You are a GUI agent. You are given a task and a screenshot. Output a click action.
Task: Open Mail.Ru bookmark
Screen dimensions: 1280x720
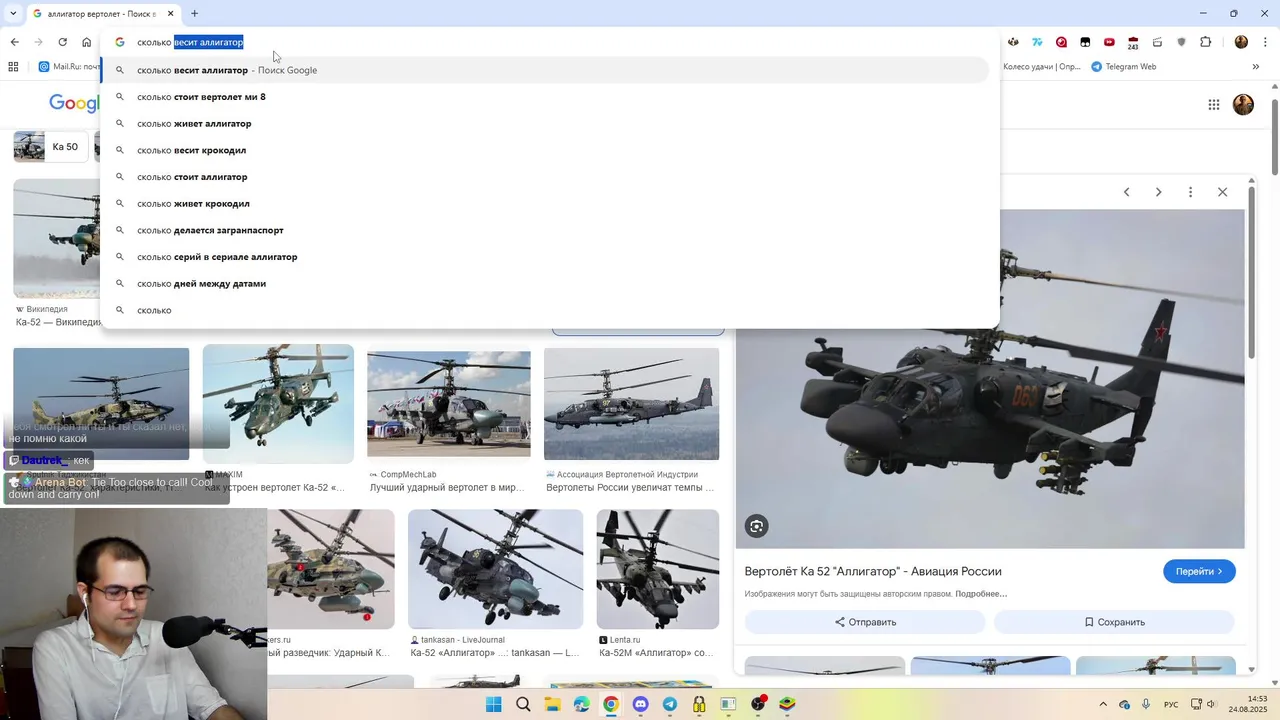69,67
